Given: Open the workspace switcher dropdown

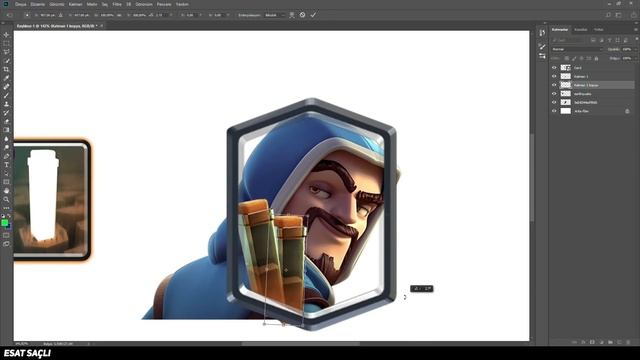Looking at the screenshot, I should (619, 15).
